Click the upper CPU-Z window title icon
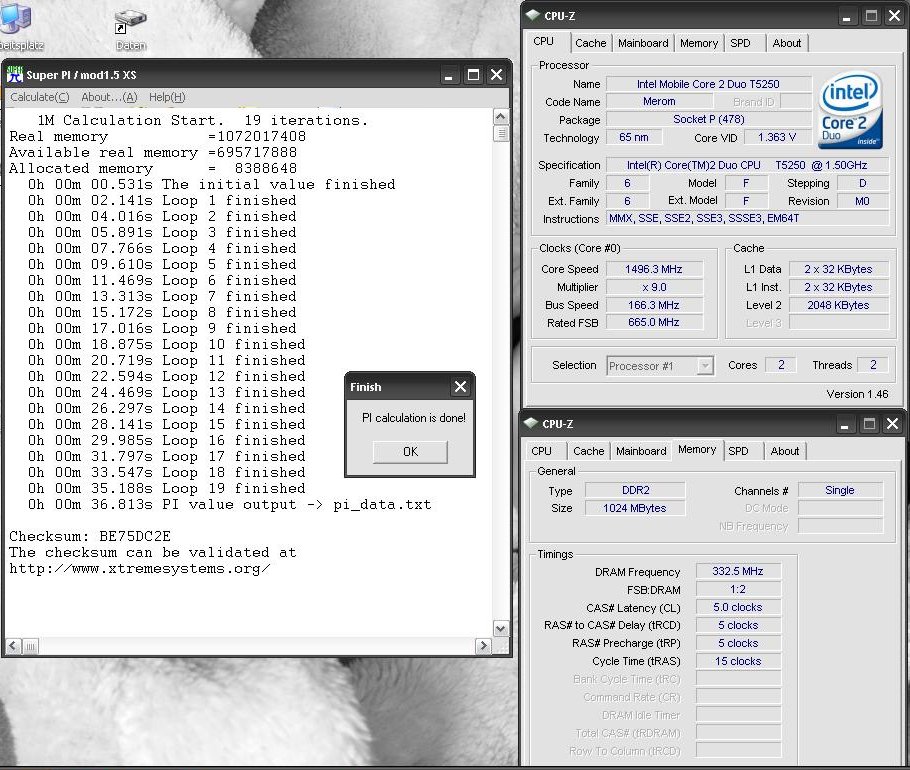This screenshot has height=770, width=910. click(x=532, y=16)
